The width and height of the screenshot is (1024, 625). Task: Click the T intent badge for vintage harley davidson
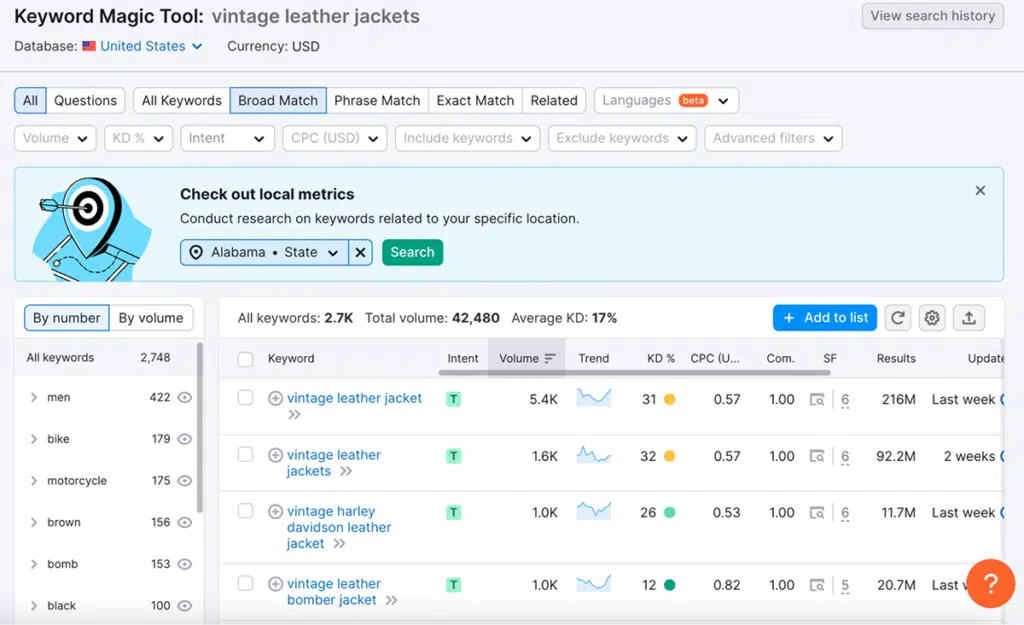(455, 512)
